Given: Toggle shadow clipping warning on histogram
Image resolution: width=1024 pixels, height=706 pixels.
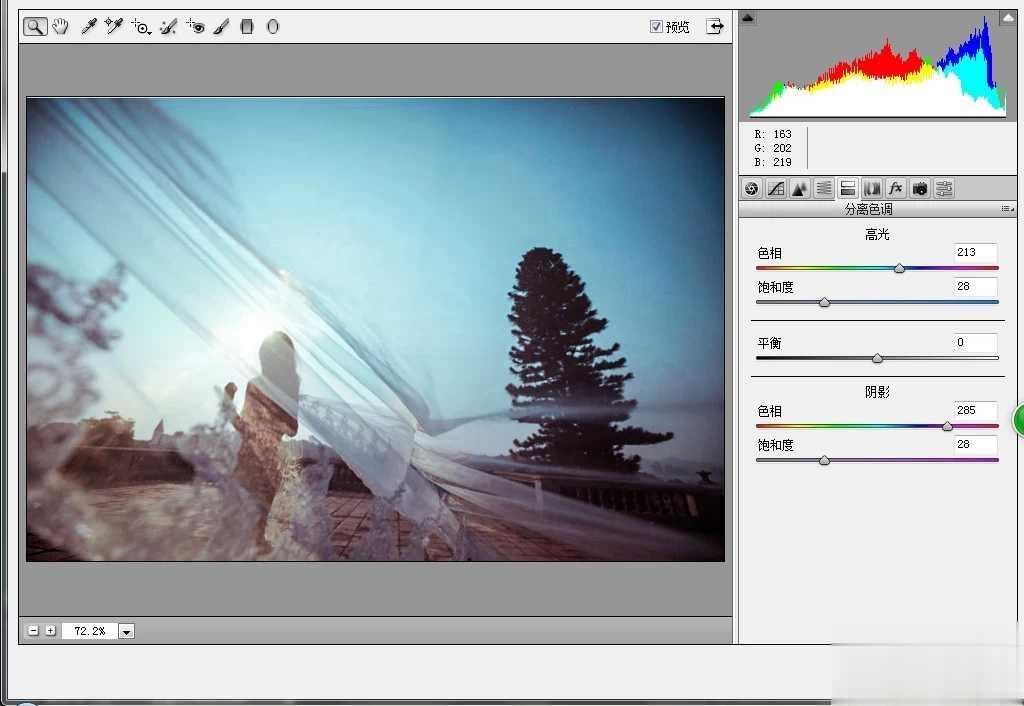Looking at the screenshot, I should click(749, 19).
